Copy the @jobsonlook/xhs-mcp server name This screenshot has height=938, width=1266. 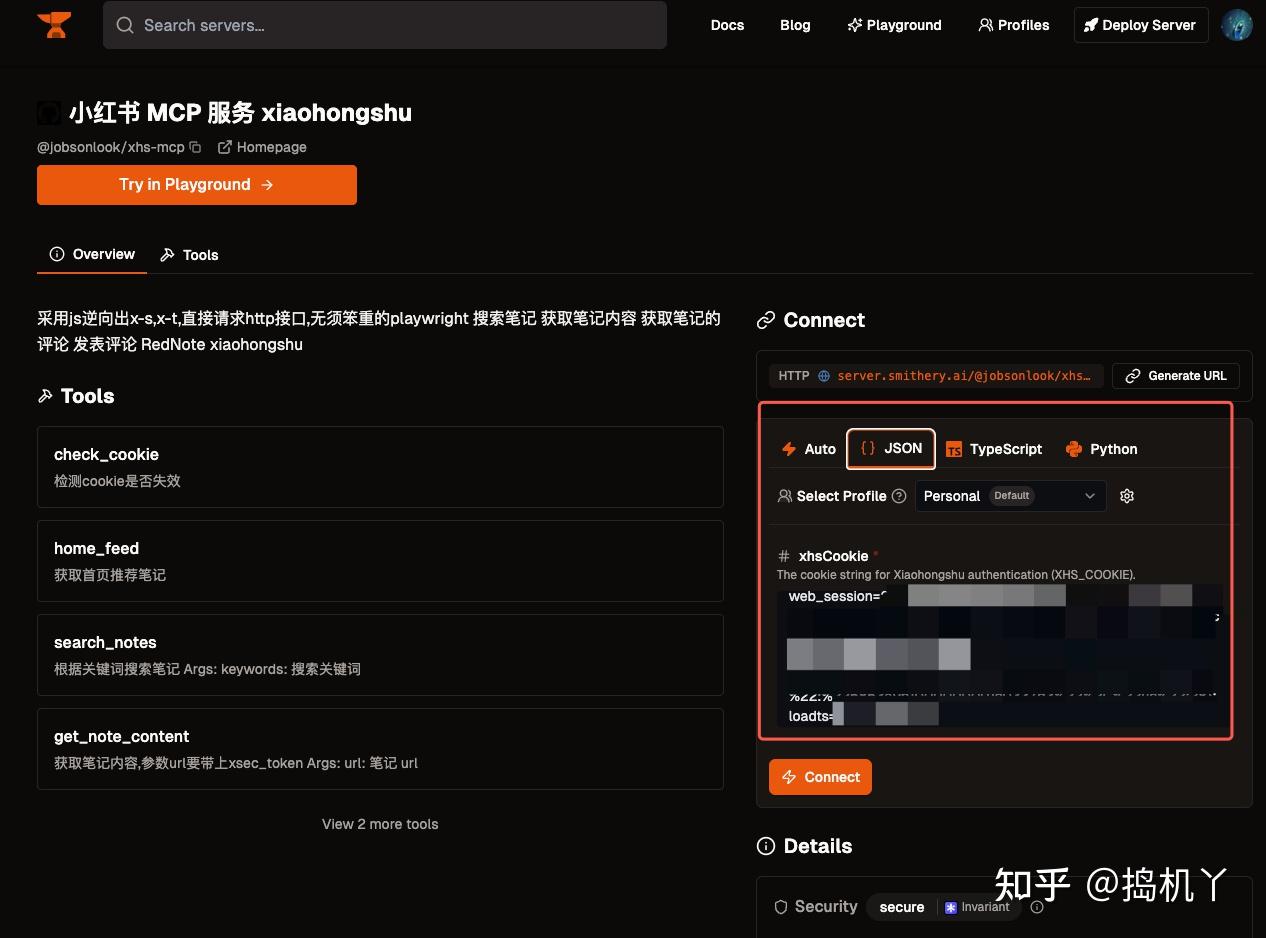[195, 147]
